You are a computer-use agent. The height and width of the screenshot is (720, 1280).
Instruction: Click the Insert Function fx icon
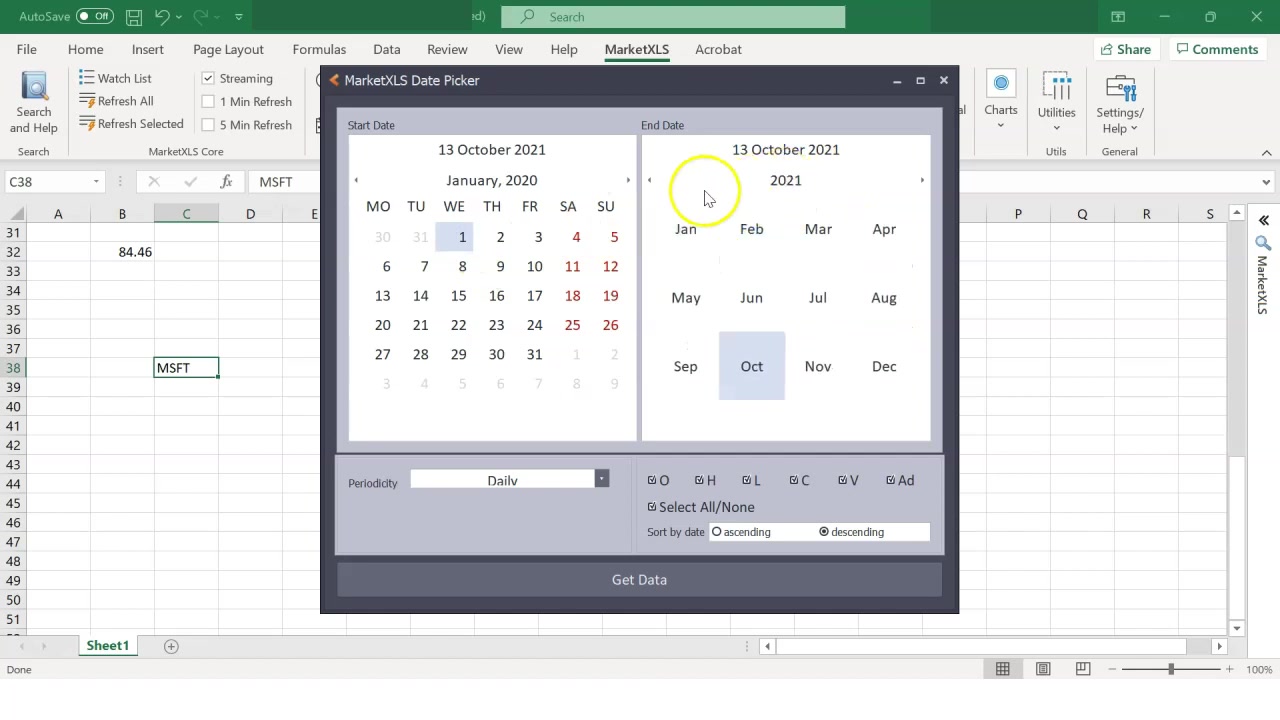click(227, 182)
